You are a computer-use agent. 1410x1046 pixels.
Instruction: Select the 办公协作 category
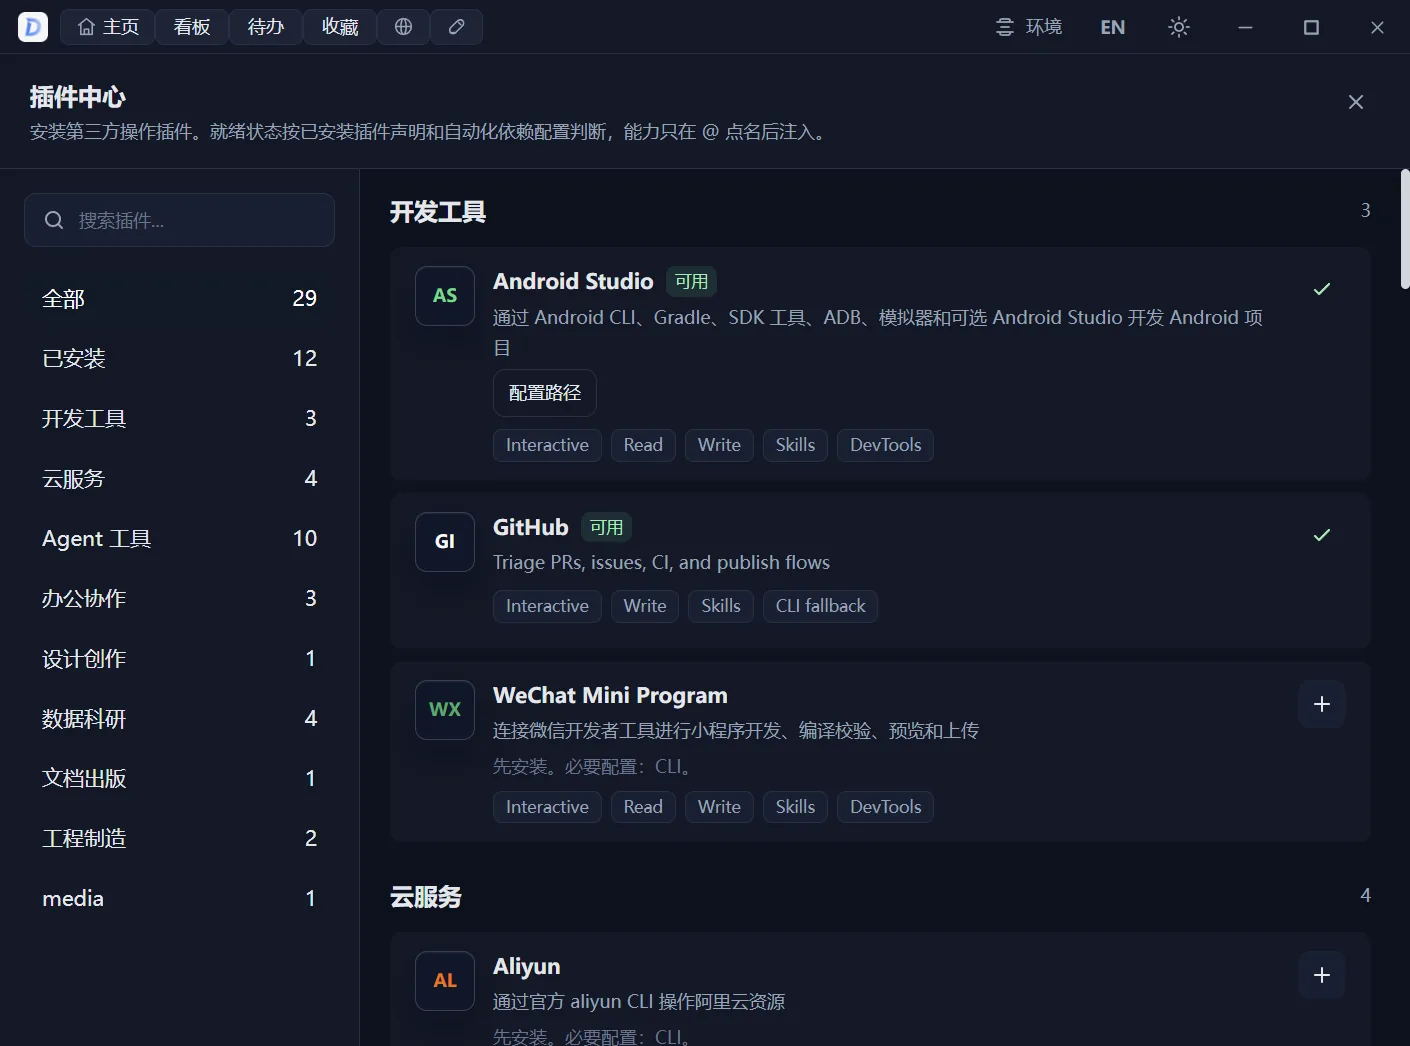pos(179,598)
